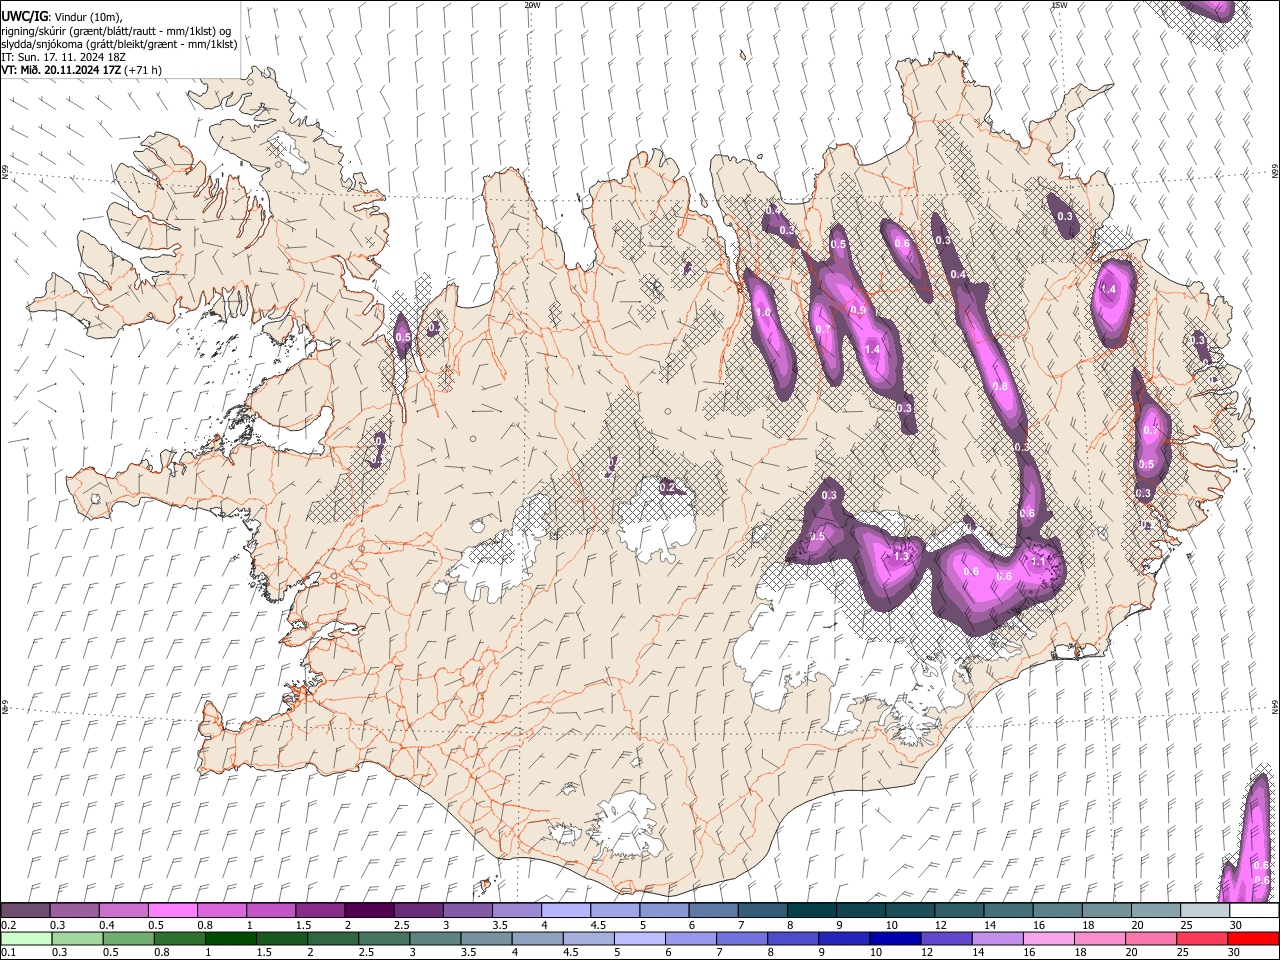Viewport: 1280px width, 960px height.
Task: Click the 15W longitude label at top
Action: coord(1058,5)
